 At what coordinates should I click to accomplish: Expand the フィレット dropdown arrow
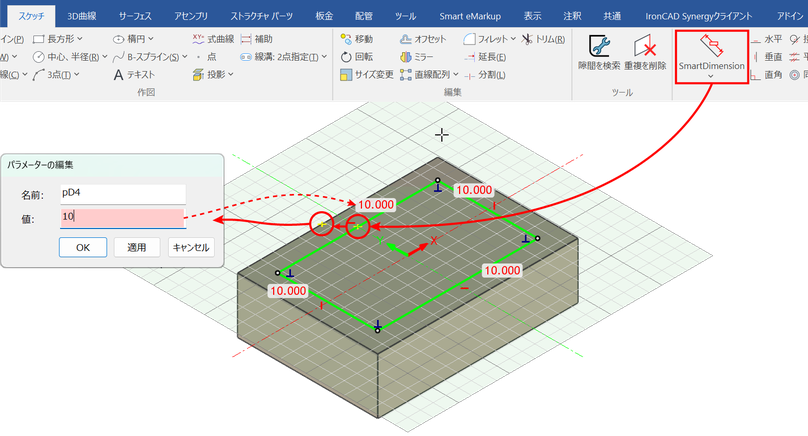(513, 39)
